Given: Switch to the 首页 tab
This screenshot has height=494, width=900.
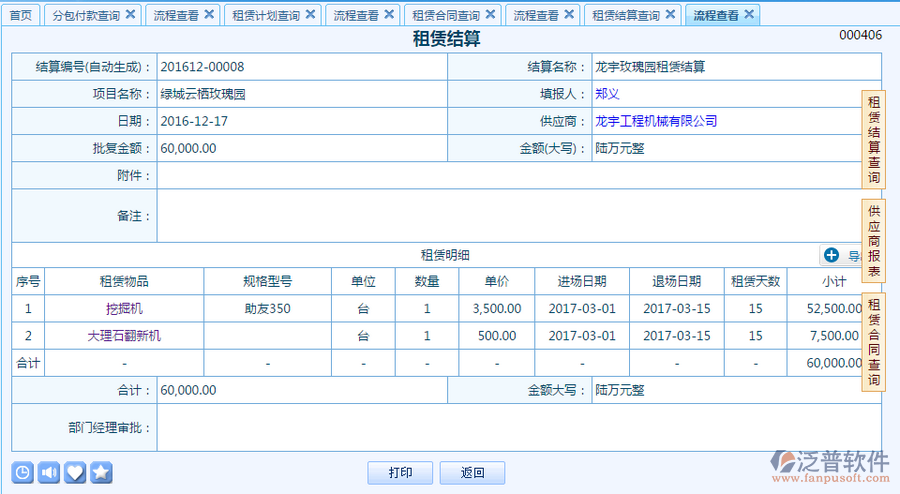Looking at the screenshot, I should pyautogui.click(x=21, y=15).
